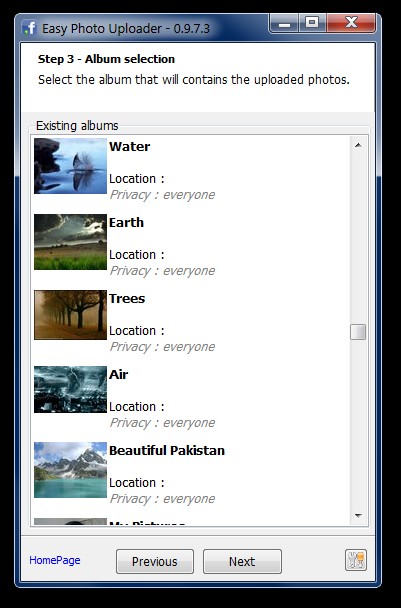
Task: Select the Air album thumbnail
Action: (x=70, y=389)
